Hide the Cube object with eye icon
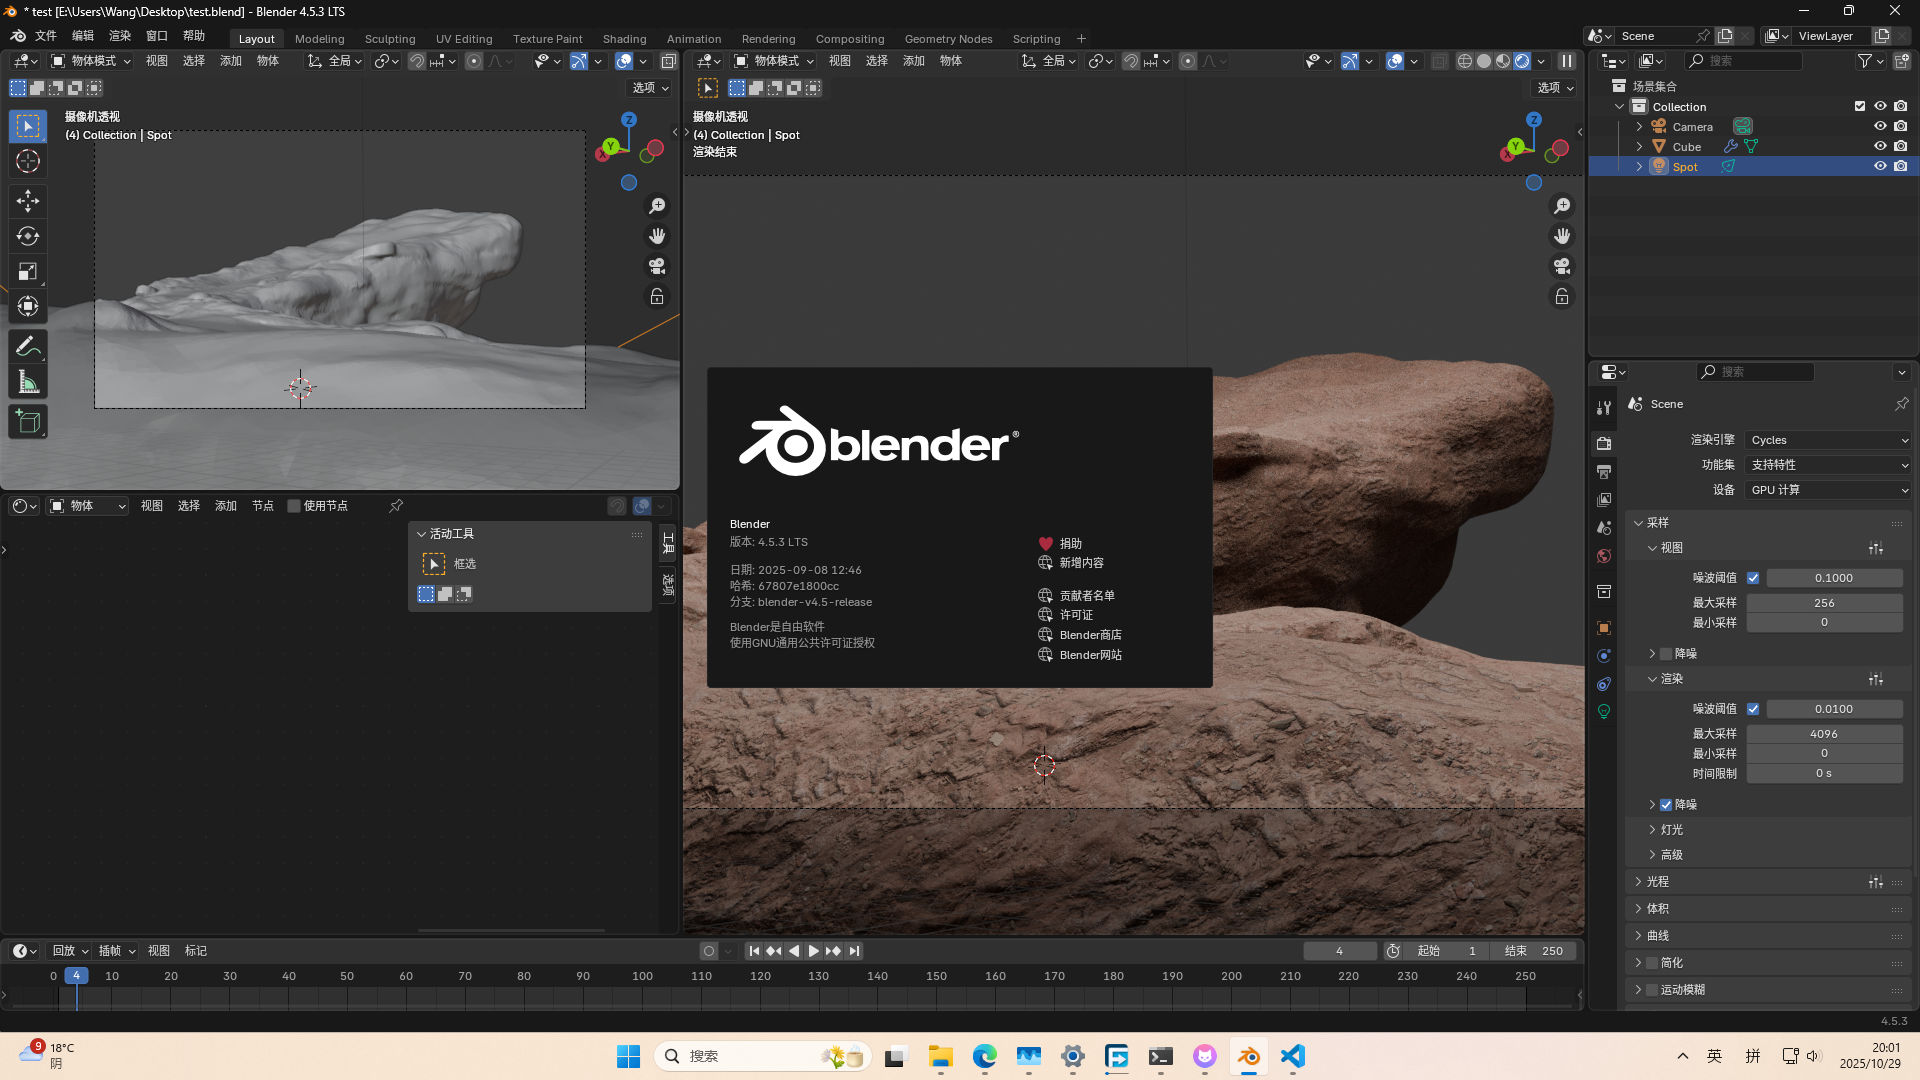 [x=1880, y=146]
